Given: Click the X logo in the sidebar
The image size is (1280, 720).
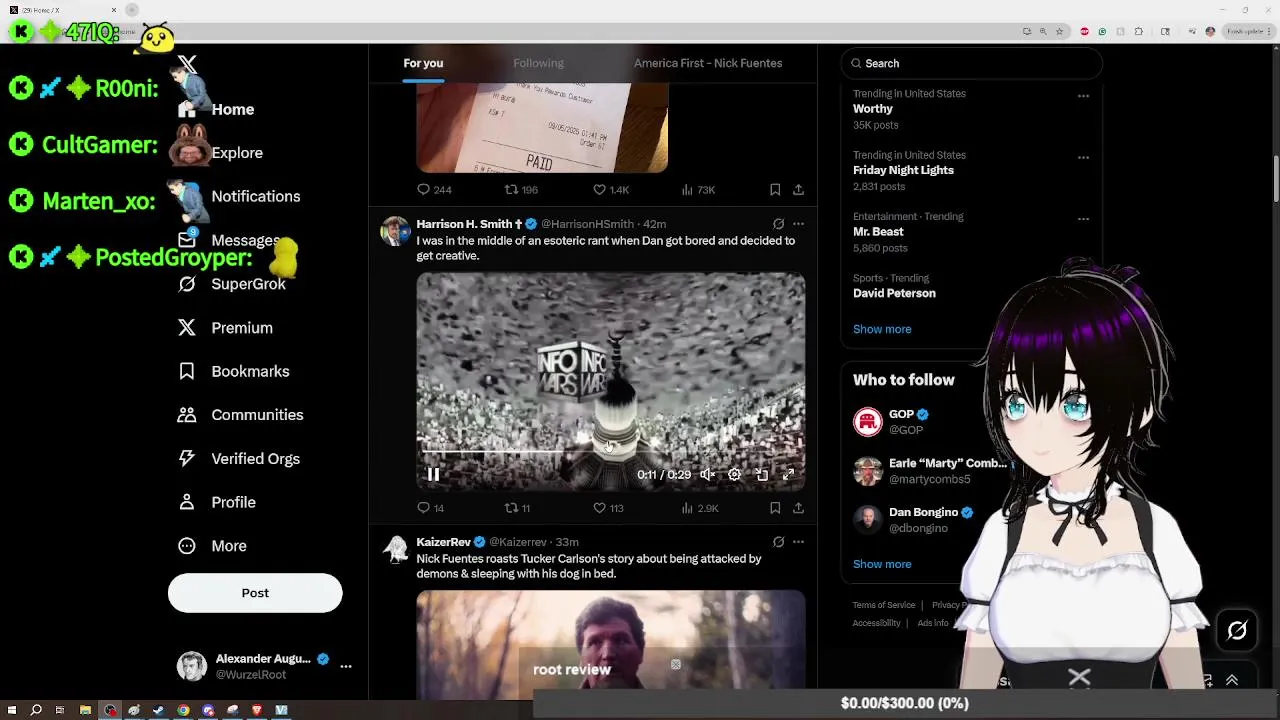Looking at the screenshot, I should click(187, 66).
